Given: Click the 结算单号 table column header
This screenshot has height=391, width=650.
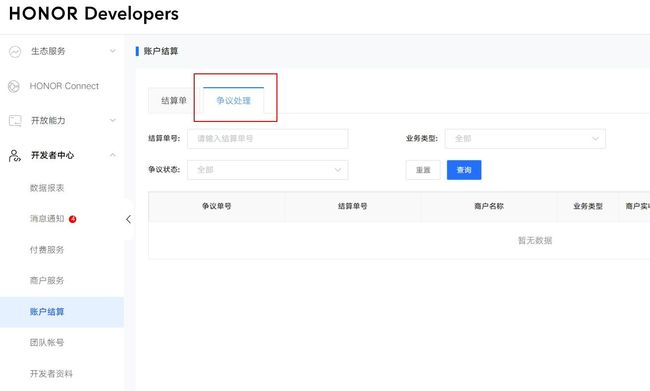Looking at the screenshot, I should click(352, 206).
